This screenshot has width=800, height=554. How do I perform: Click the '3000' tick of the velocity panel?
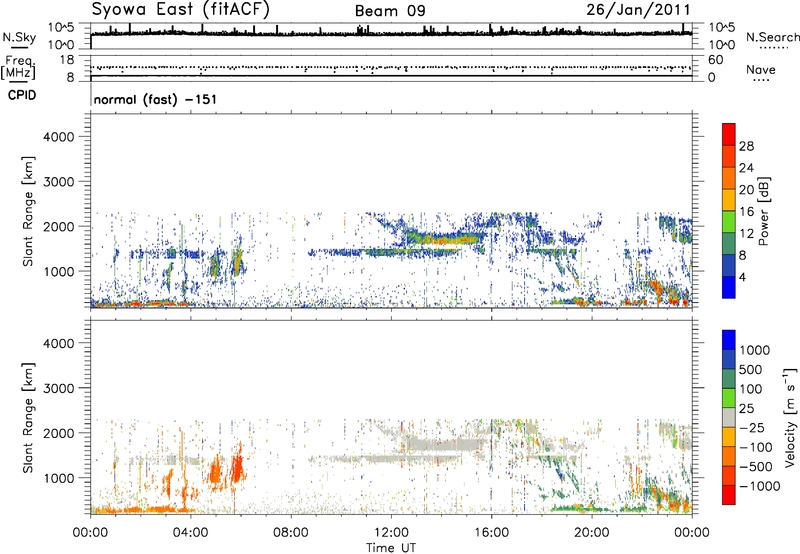[x=58, y=388]
